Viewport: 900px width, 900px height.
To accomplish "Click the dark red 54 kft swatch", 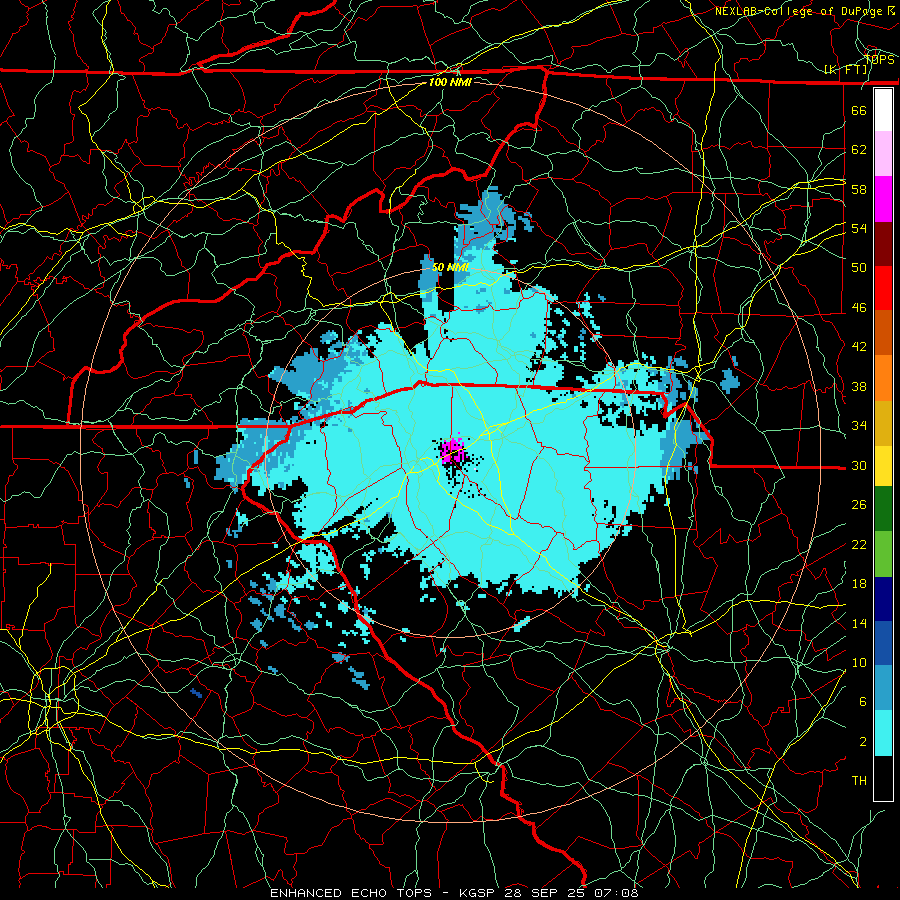I will point(883,244).
